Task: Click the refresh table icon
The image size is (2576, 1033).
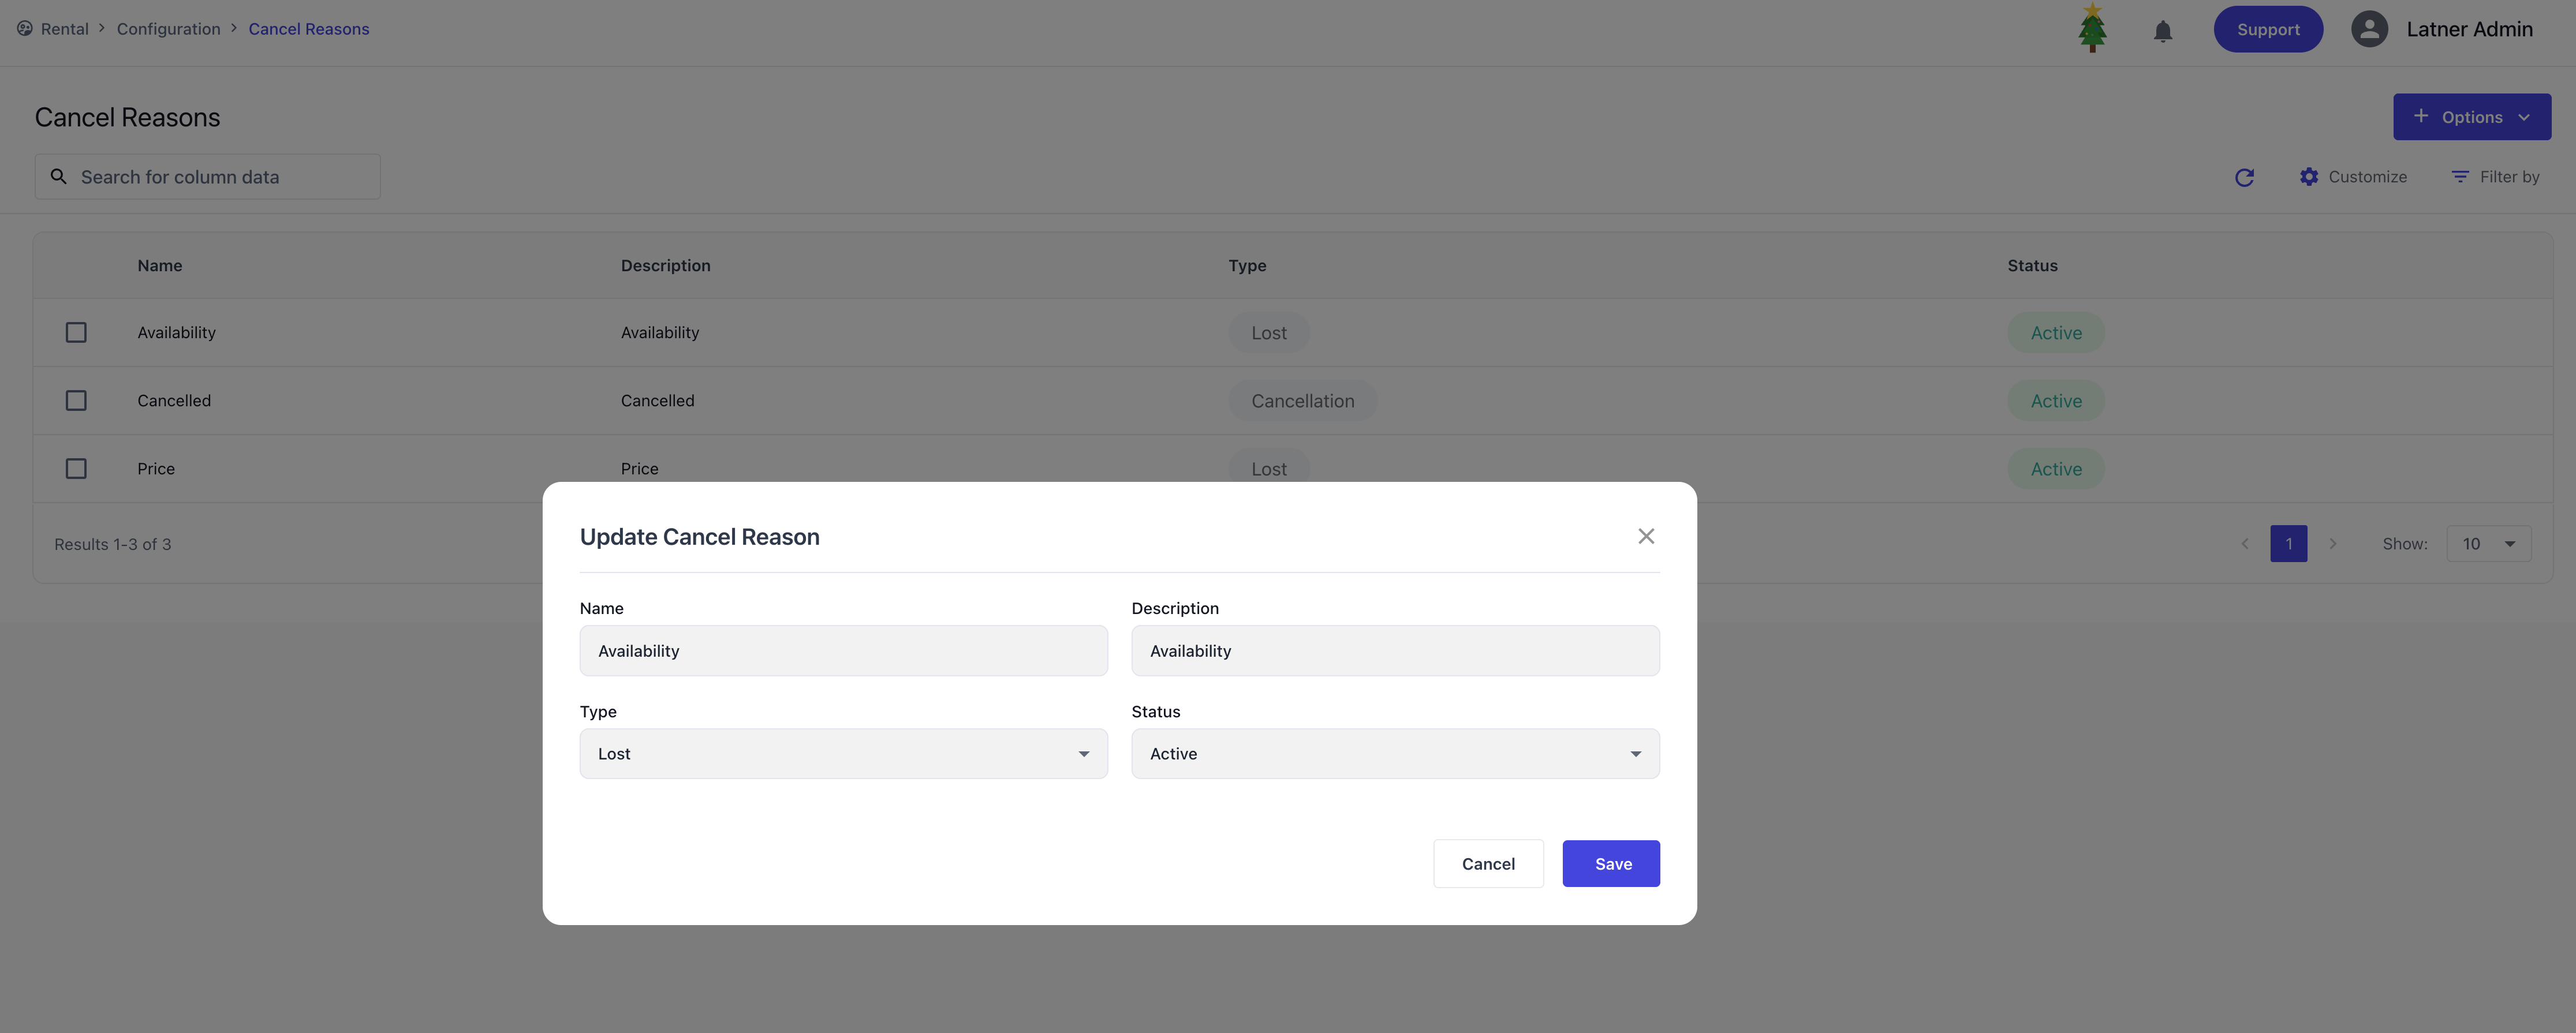Action: [x=2244, y=177]
